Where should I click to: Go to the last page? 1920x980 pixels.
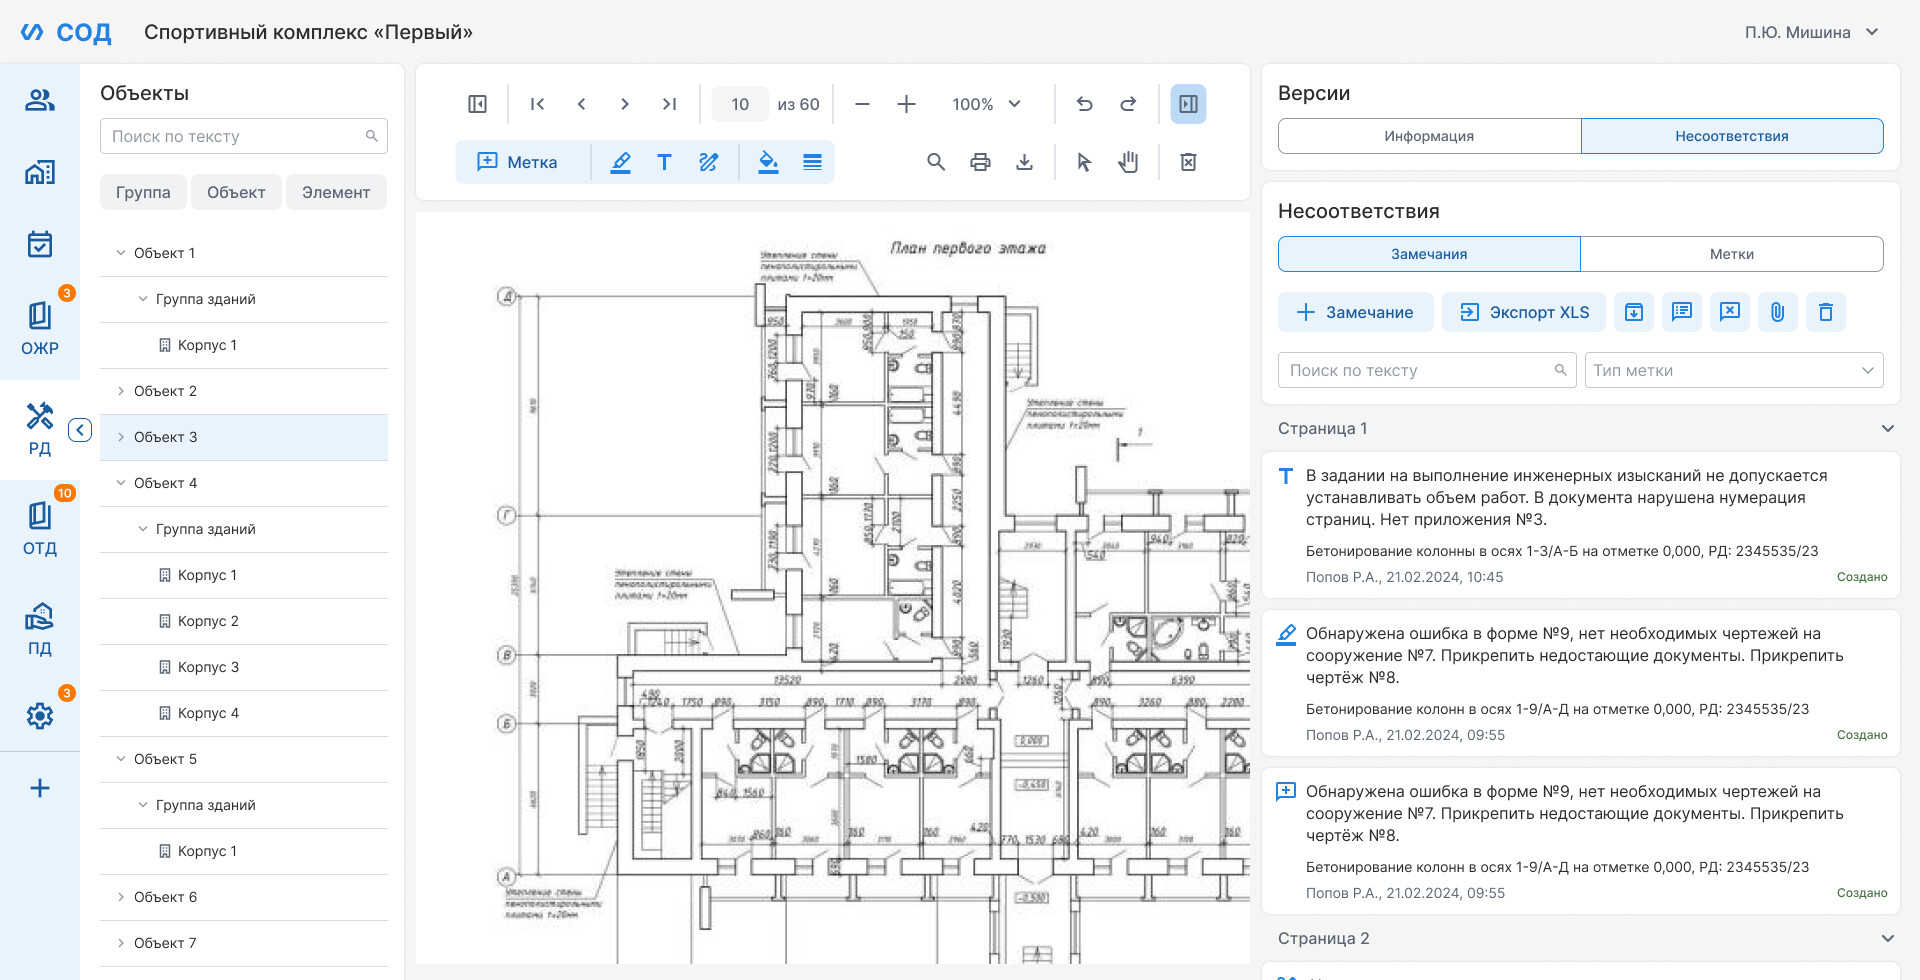(x=669, y=104)
